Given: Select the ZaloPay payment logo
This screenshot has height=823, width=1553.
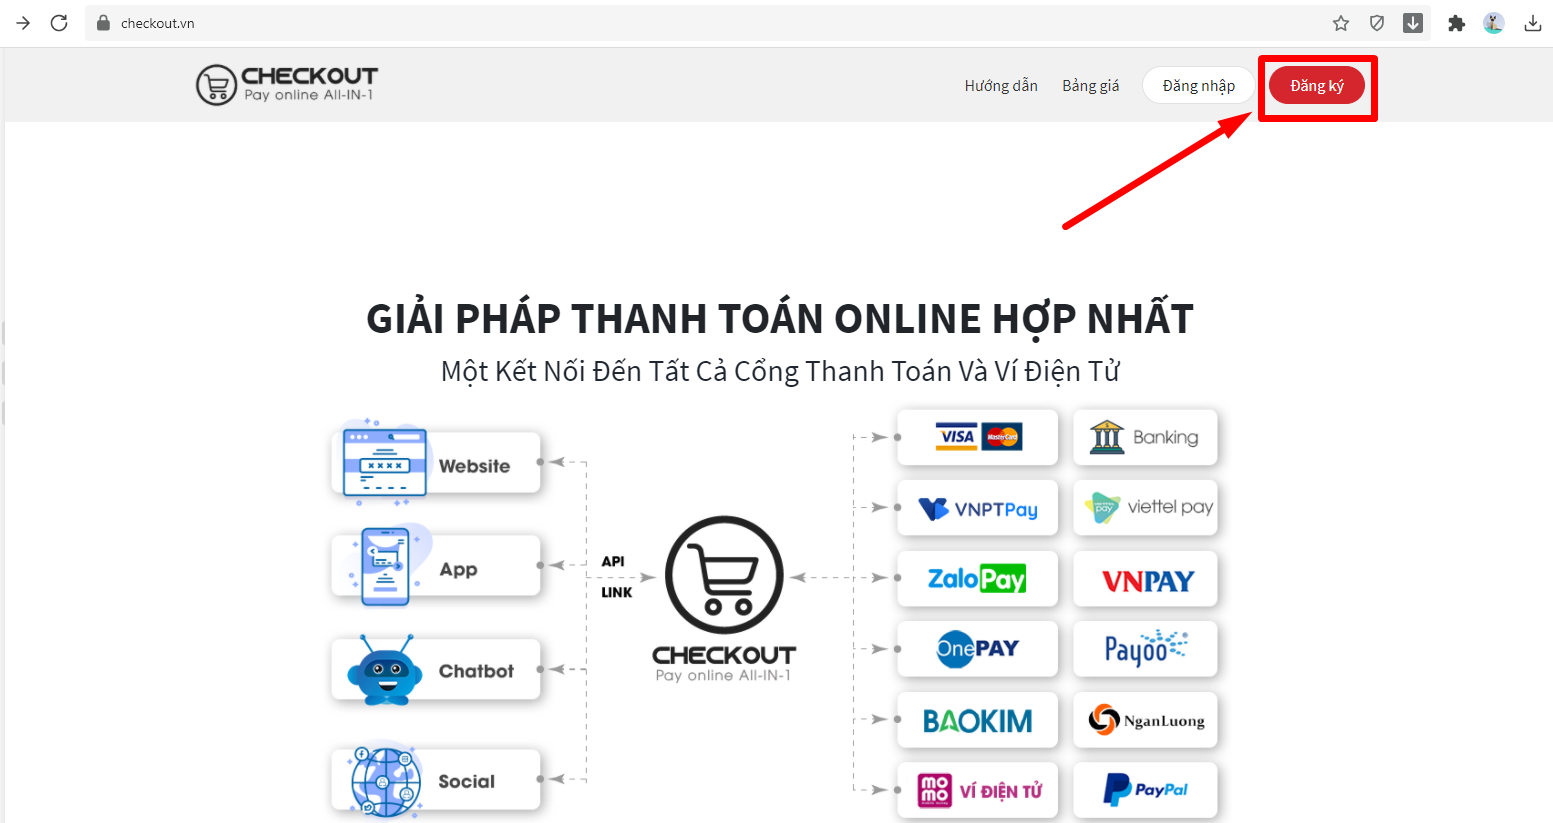Looking at the screenshot, I should tap(977, 578).
